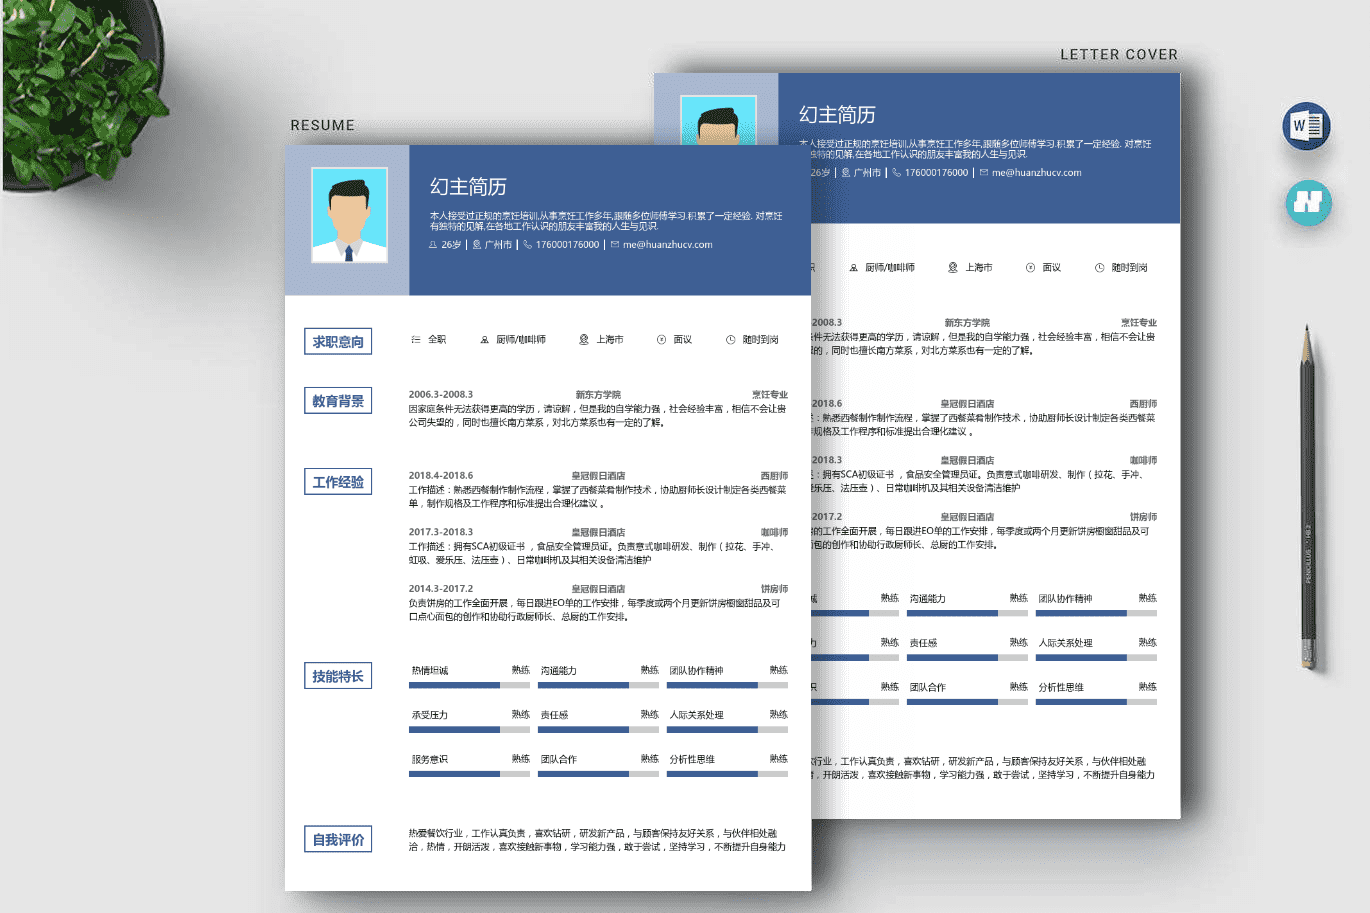Click the map pin icon beside 上海市 on front resume

point(584,340)
